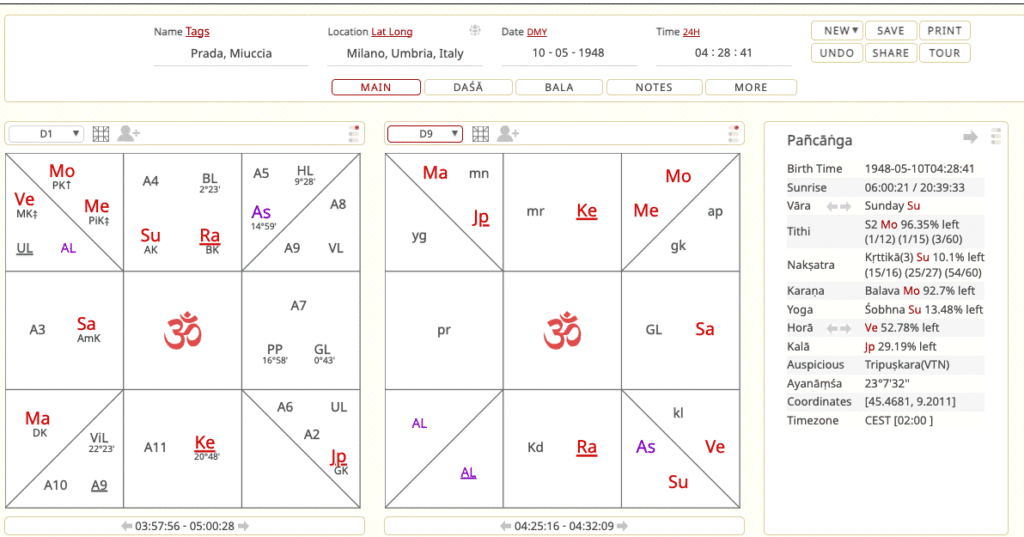The image size is (1024, 537).
Task: Click the Tags link next to Name
Action: click(197, 32)
